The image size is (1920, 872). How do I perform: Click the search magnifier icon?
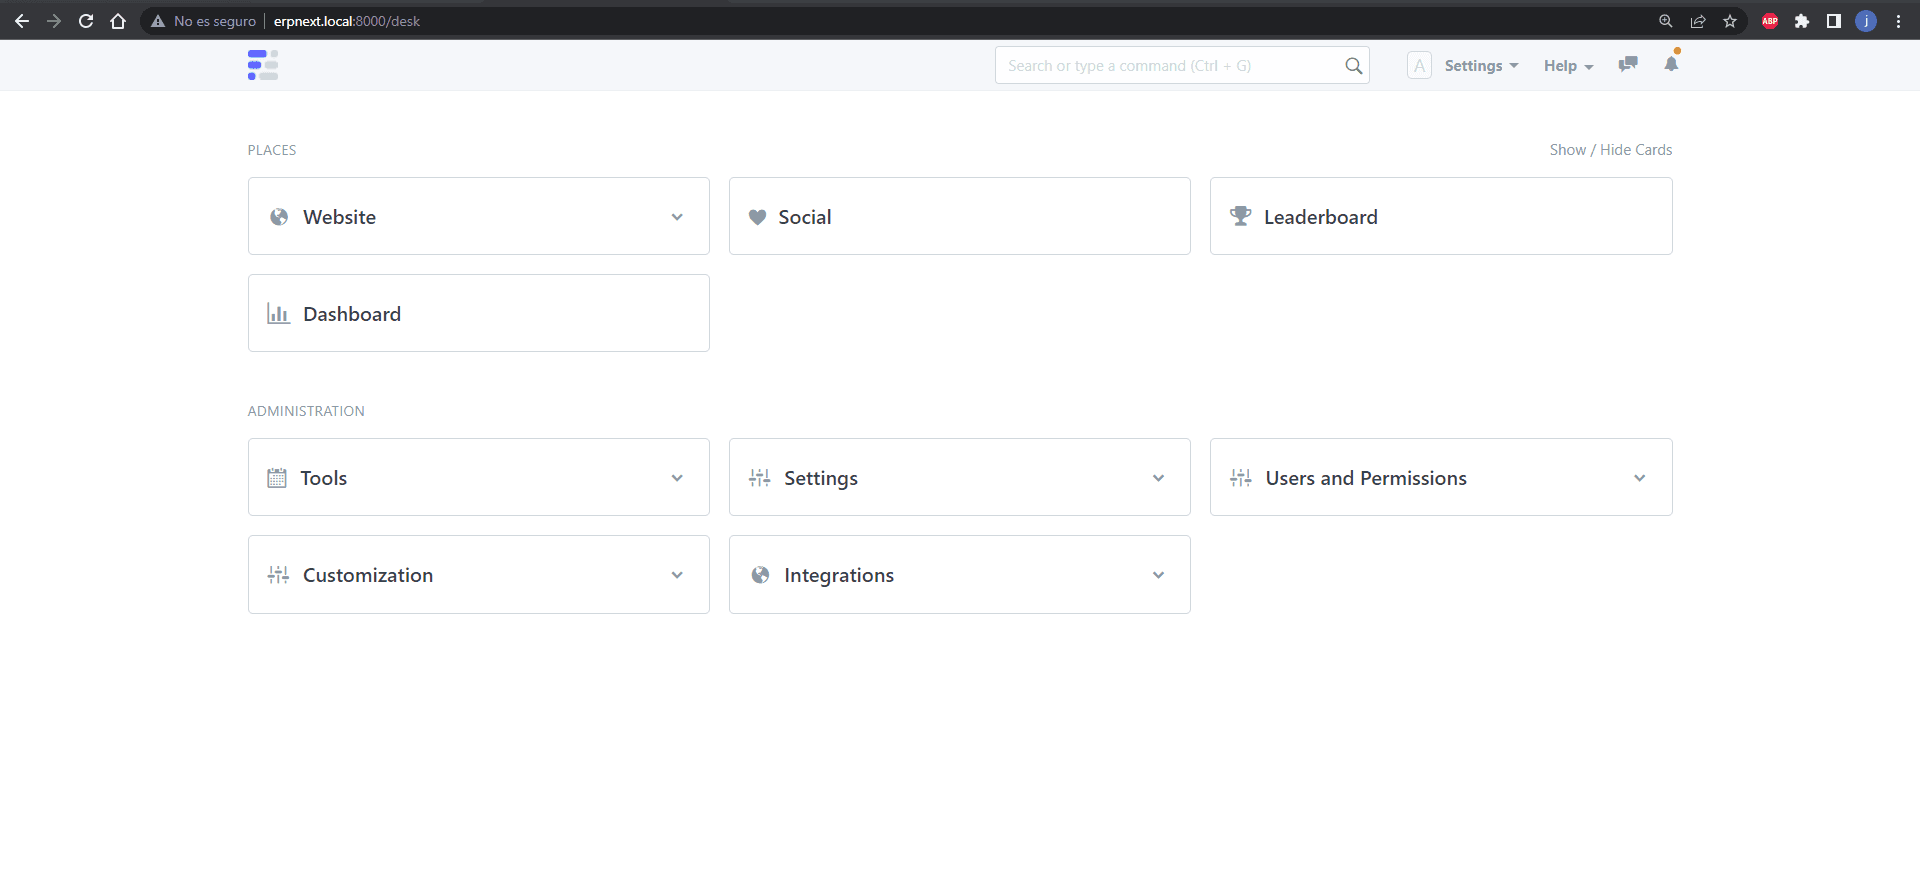coord(1353,66)
